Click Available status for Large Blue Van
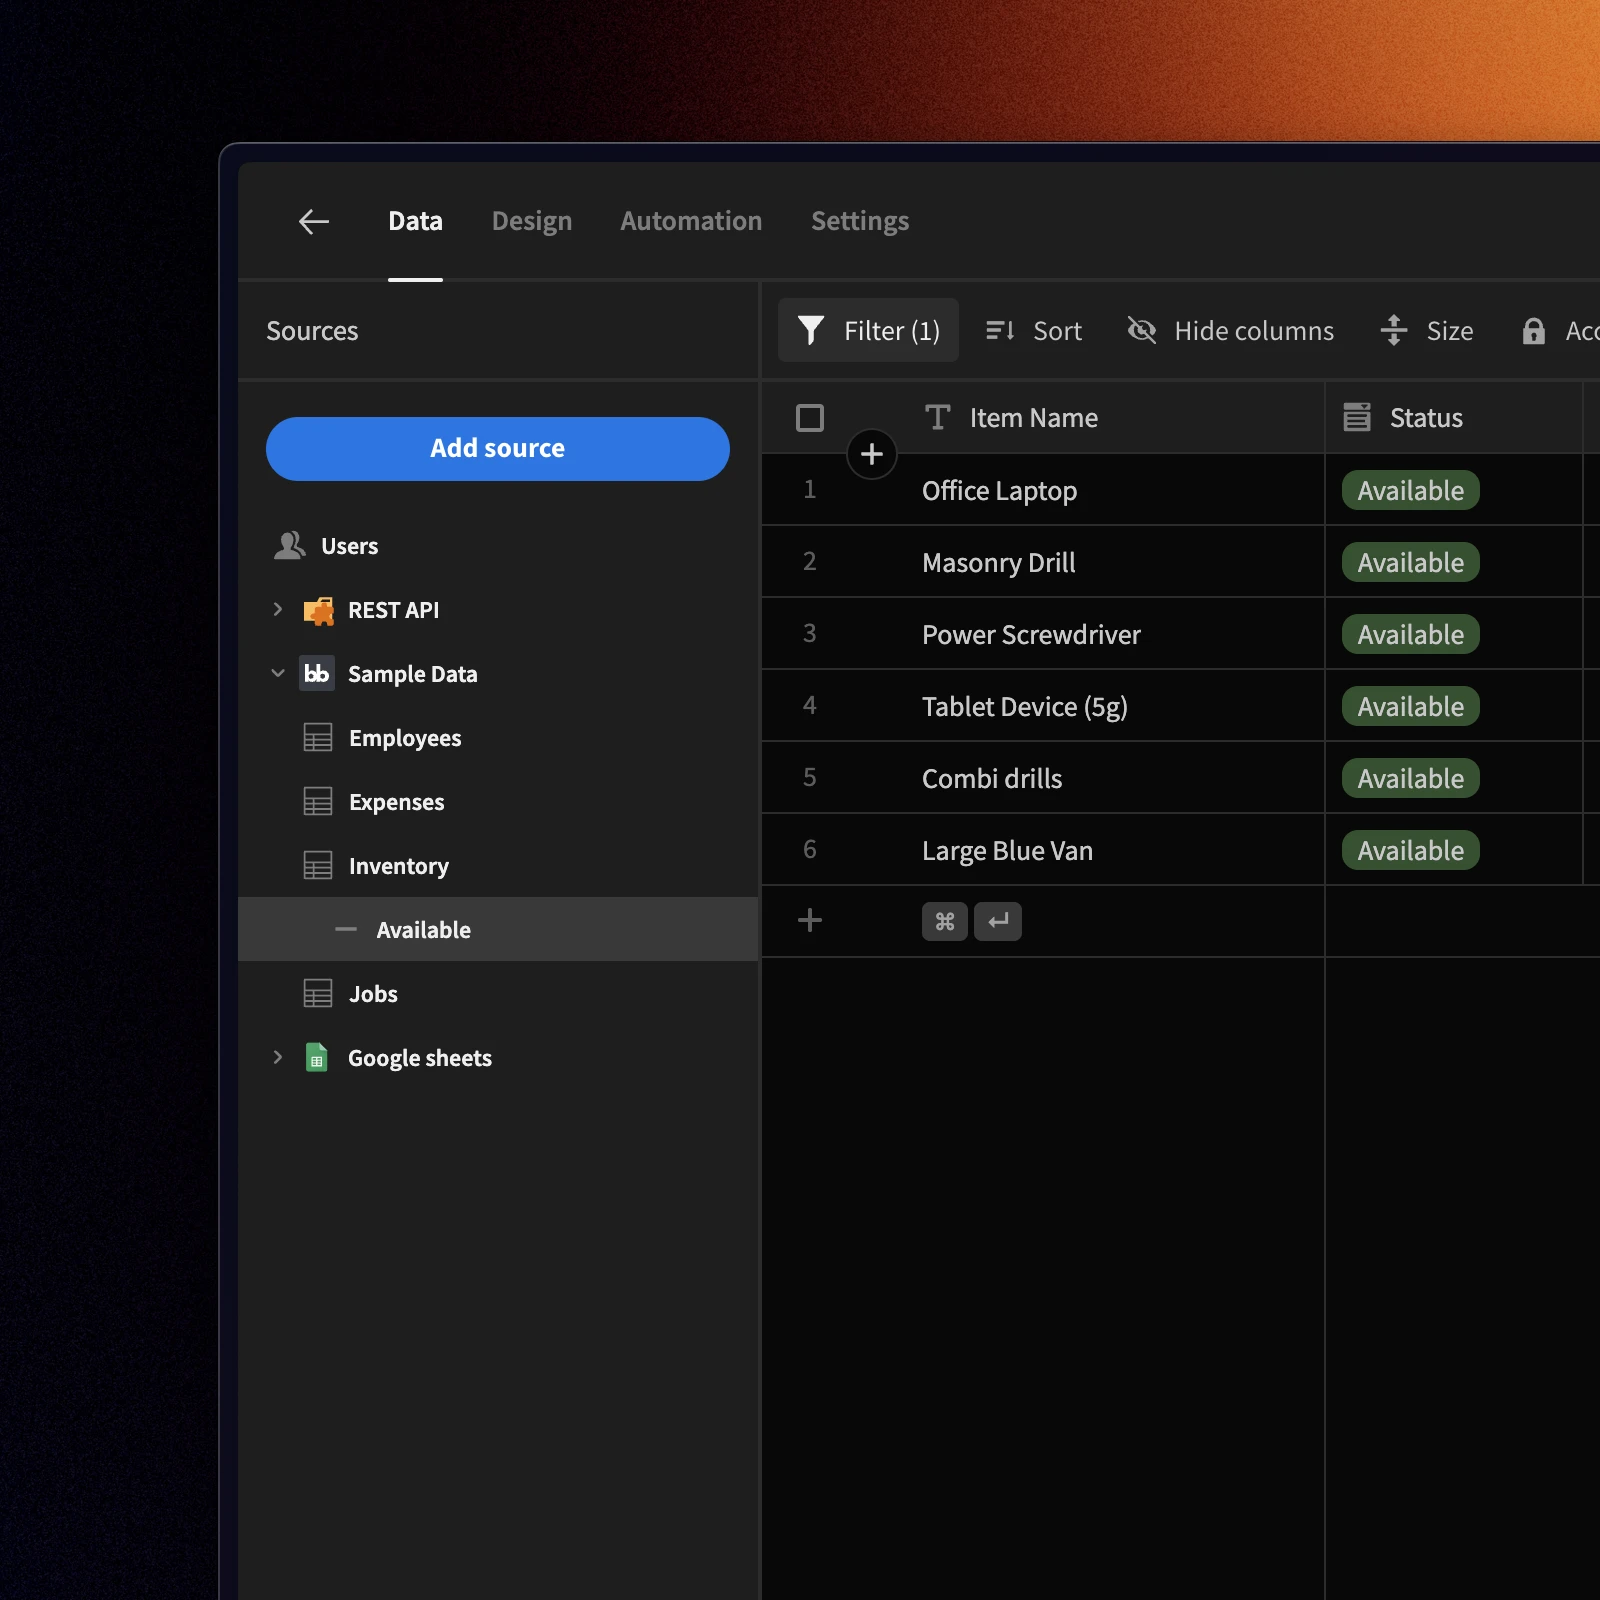The height and width of the screenshot is (1600, 1600). [x=1411, y=850]
